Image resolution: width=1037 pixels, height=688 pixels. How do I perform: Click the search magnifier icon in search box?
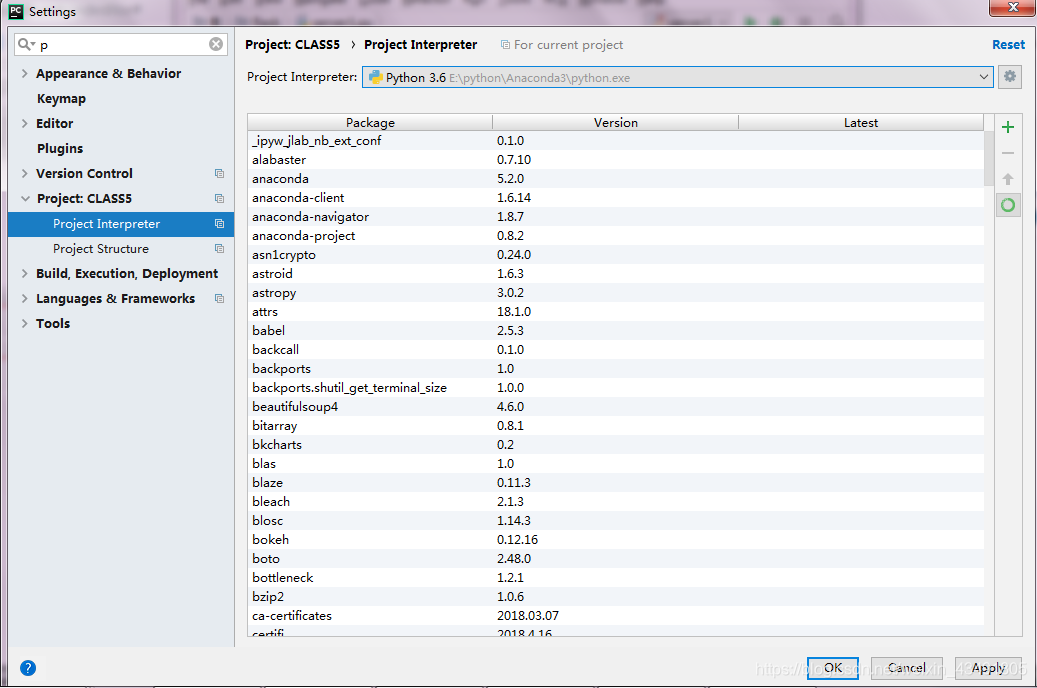[26, 44]
